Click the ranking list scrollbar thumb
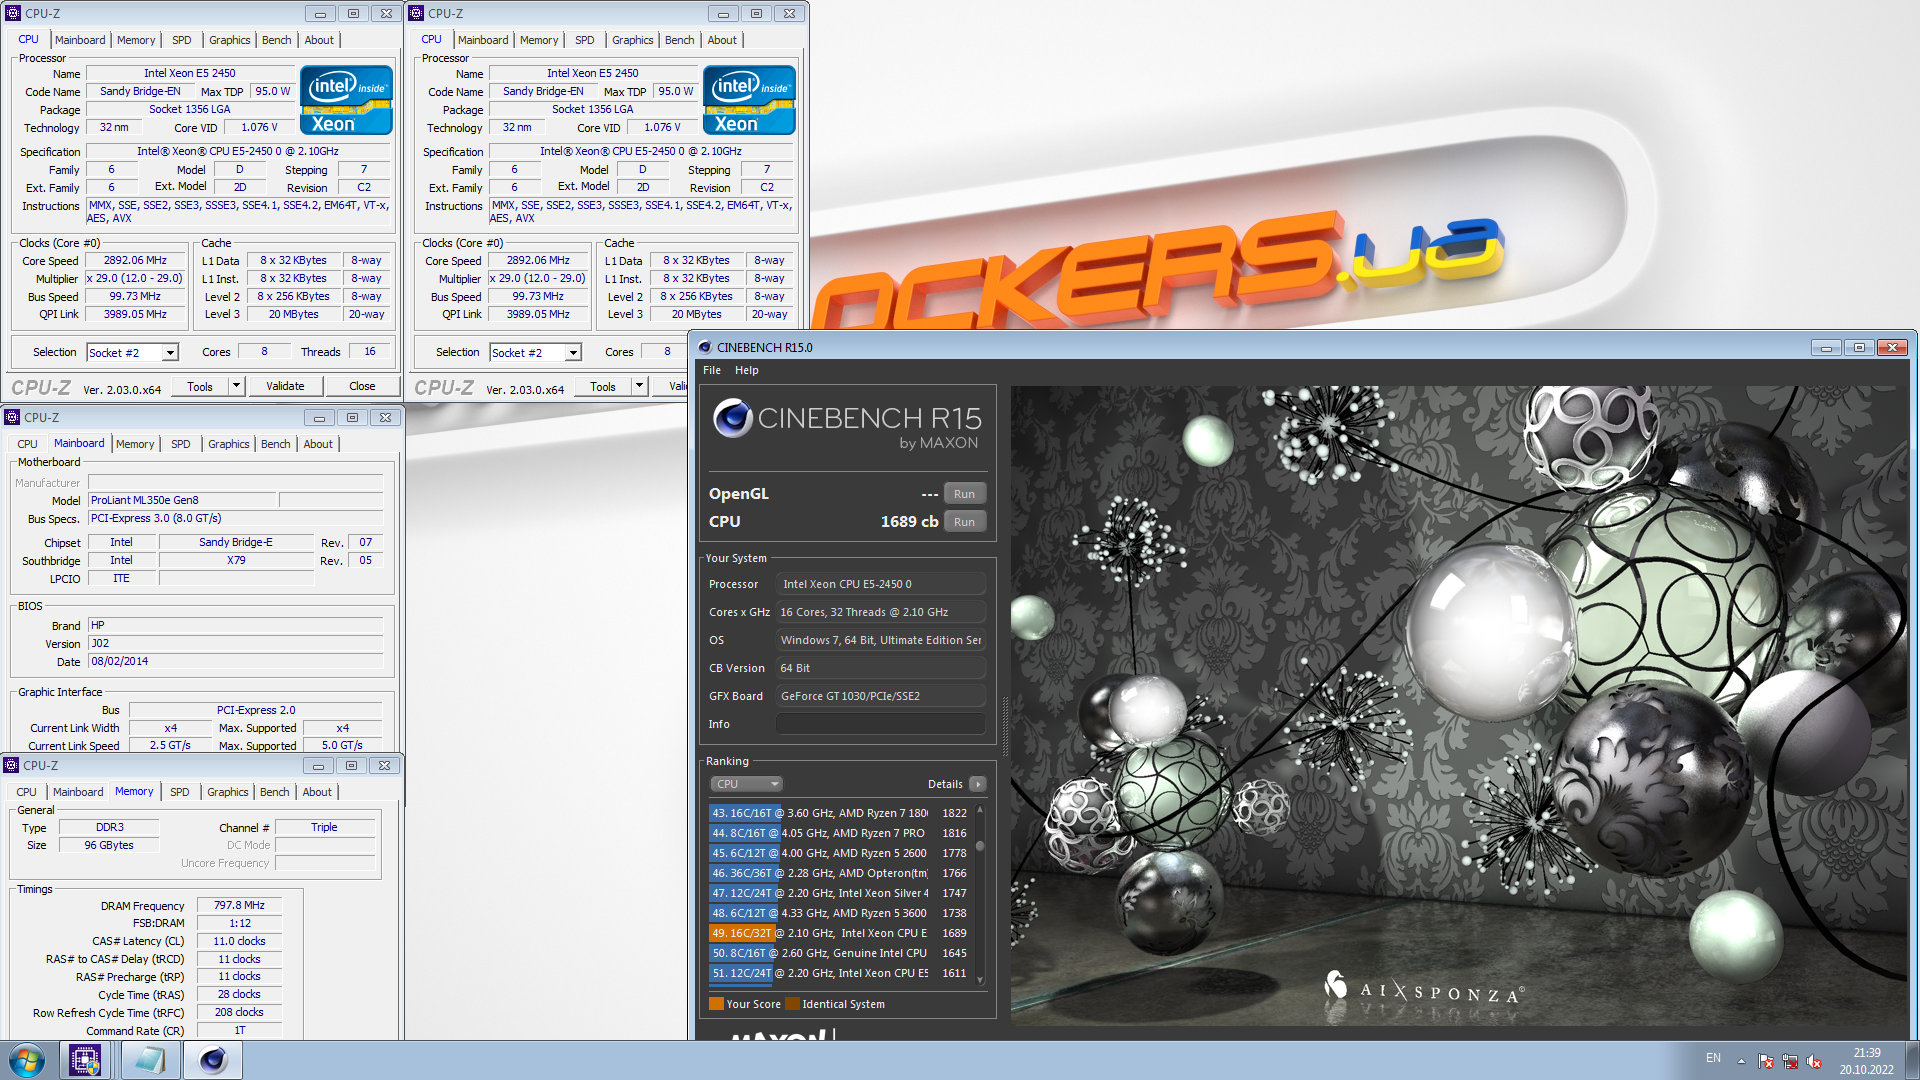Viewport: 1920px width, 1080px height. [980, 845]
